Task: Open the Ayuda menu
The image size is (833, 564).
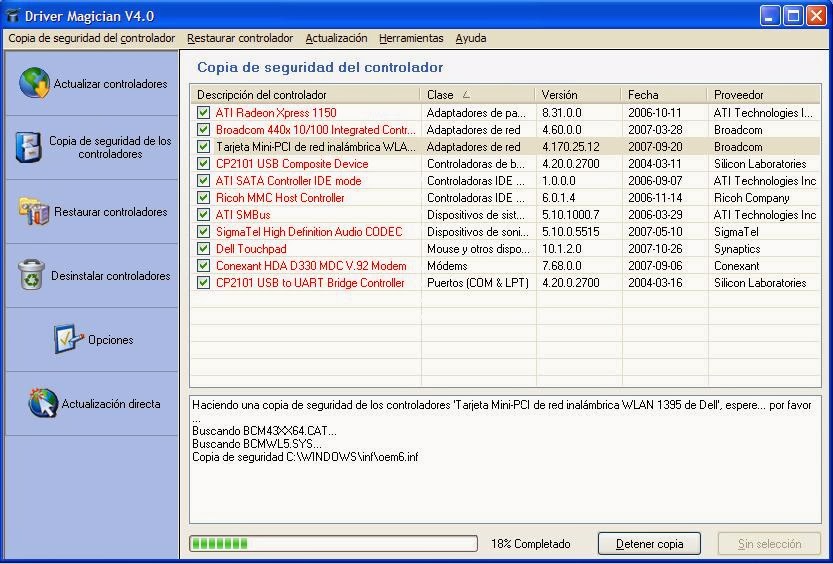Action: [471, 38]
